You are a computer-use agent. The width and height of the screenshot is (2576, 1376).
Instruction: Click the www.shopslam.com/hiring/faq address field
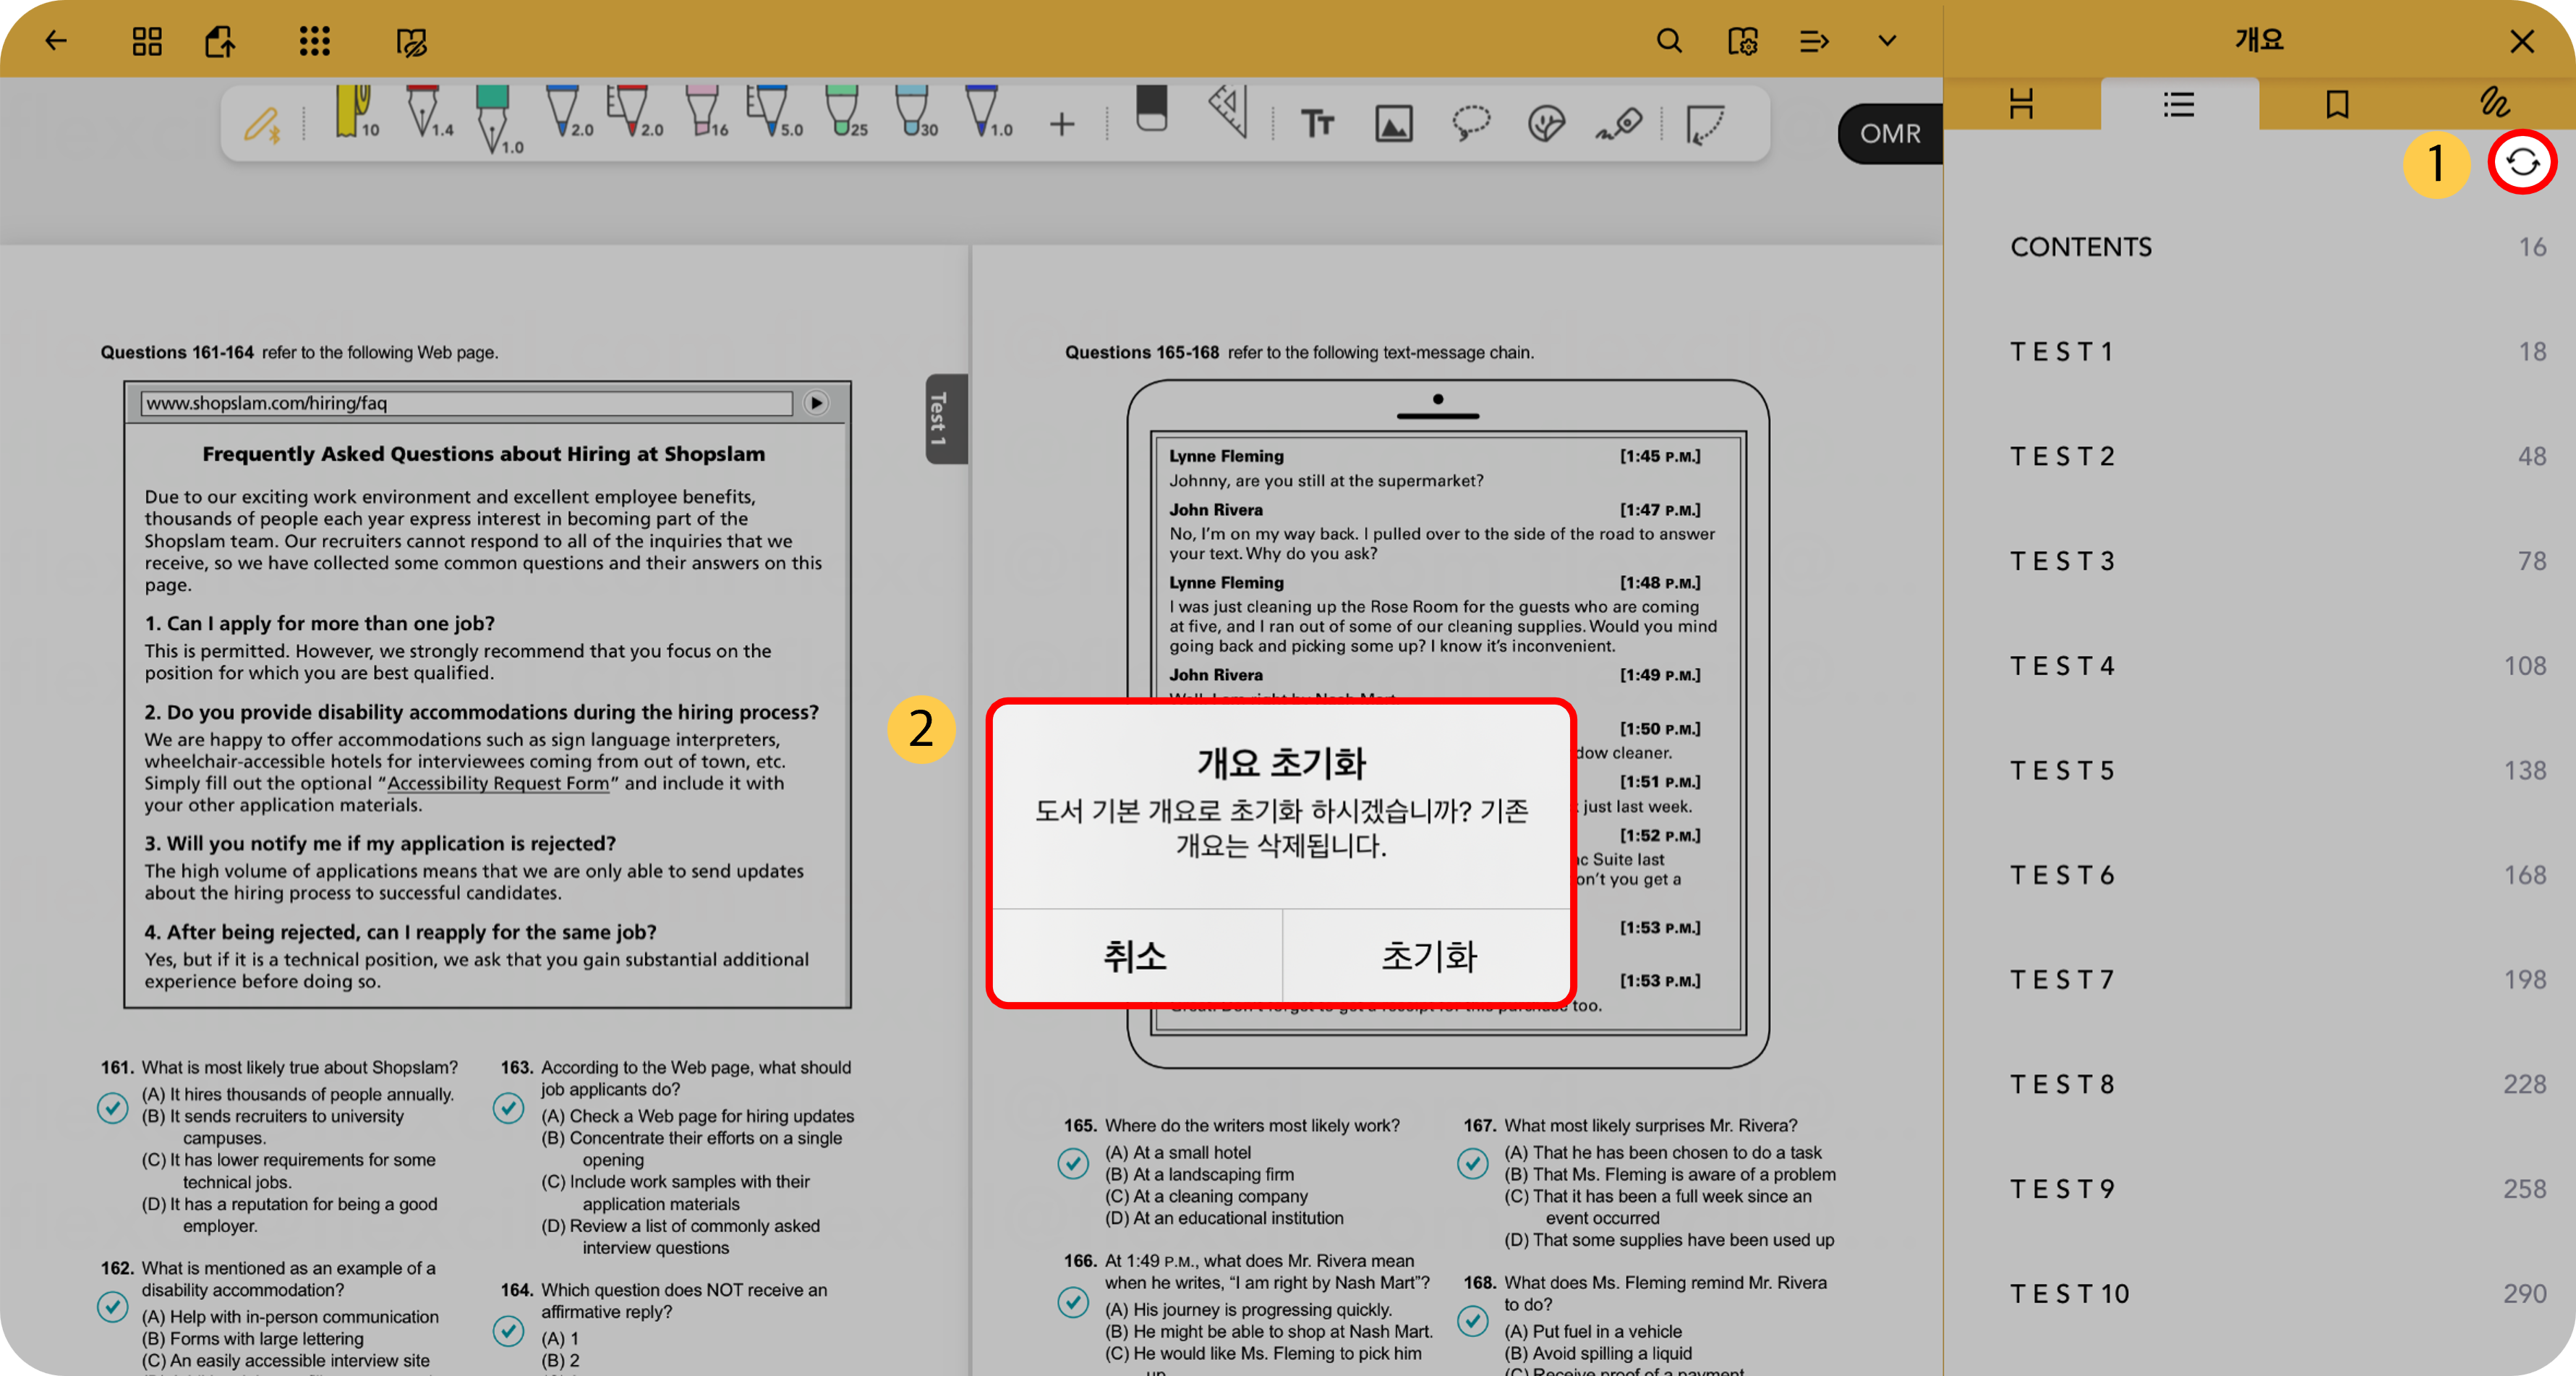tap(466, 403)
